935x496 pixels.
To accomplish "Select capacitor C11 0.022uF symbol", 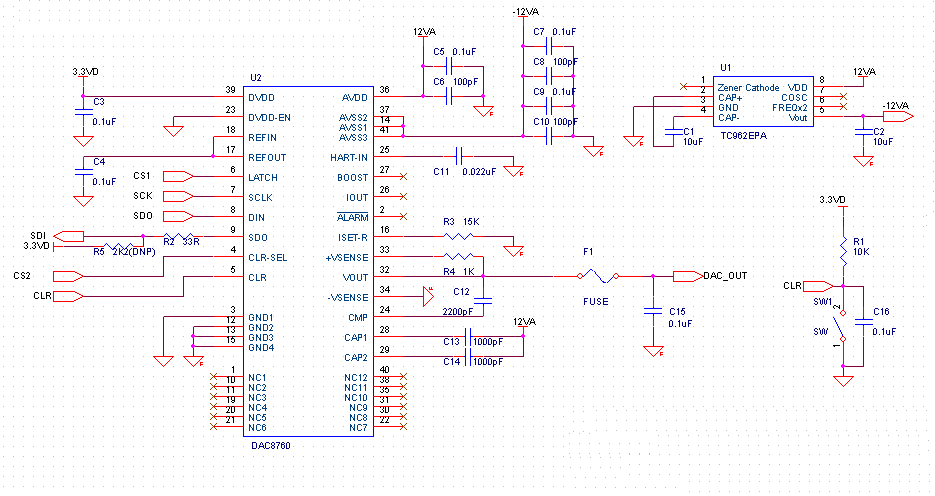I will pos(459,157).
